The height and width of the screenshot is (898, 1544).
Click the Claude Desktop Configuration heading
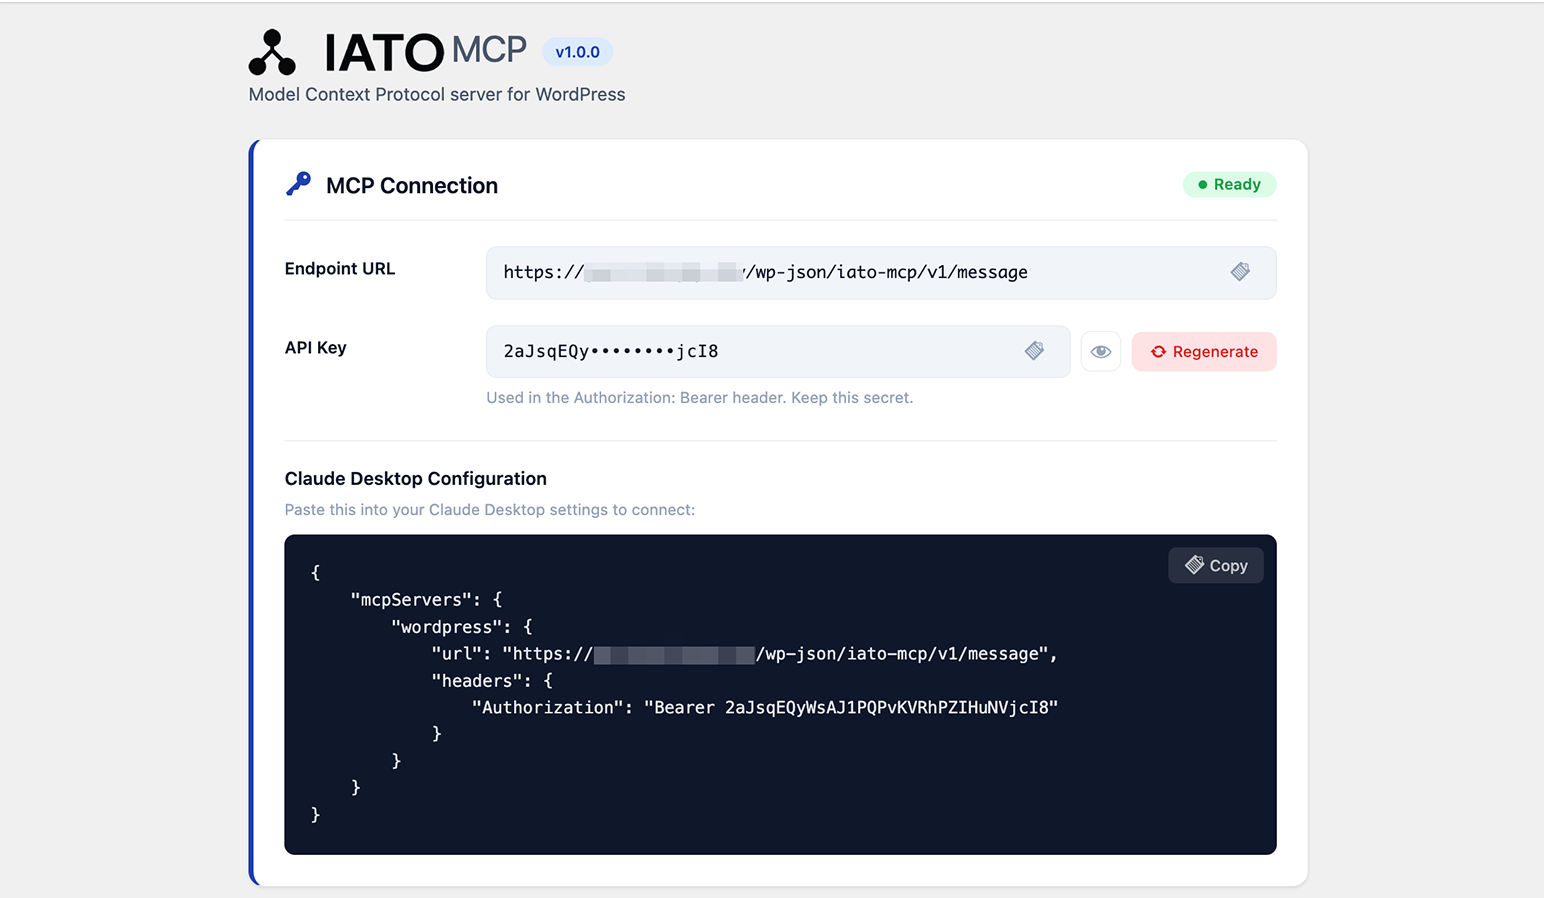pyautogui.click(x=416, y=478)
